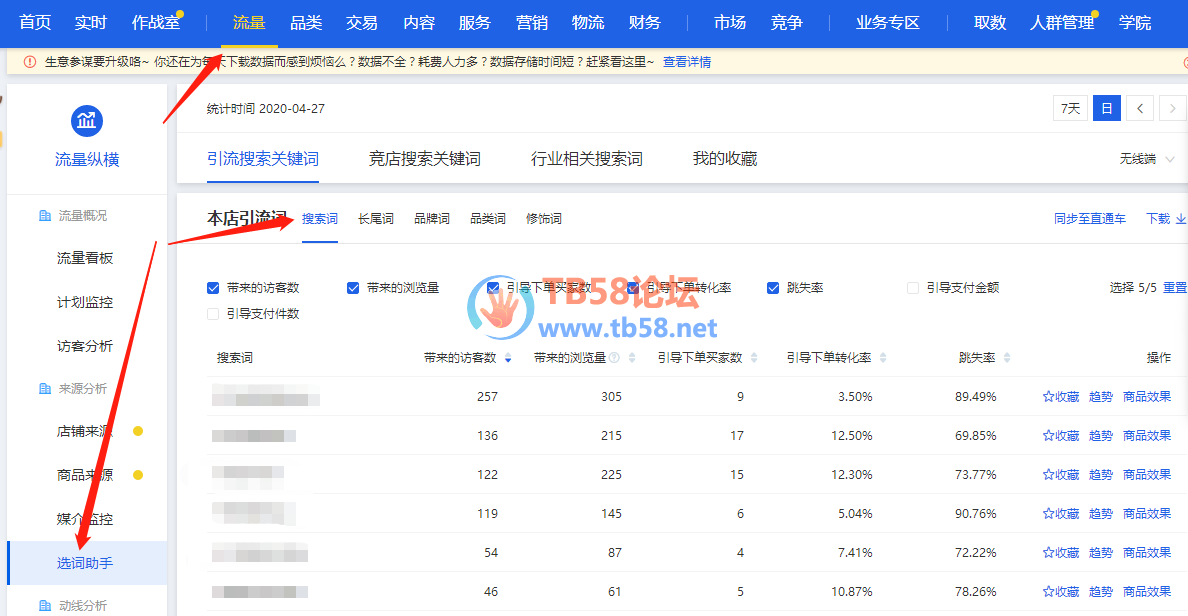This screenshot has width=1188, height=616.
Task: Open the 交易 top menu
Action: coord(361,23)
